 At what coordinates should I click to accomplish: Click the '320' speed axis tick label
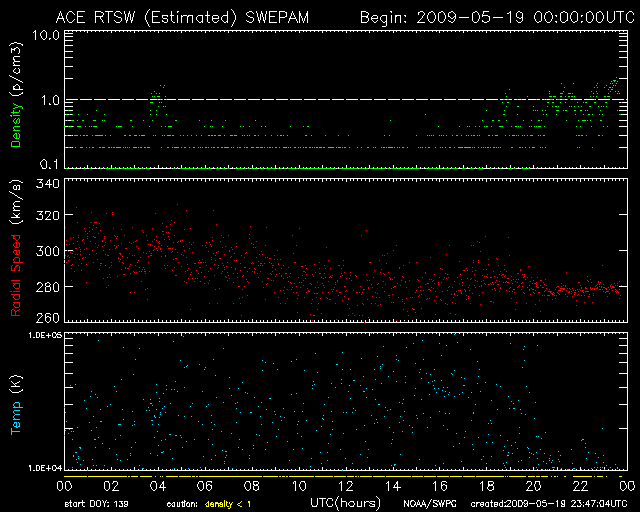tap(47, 215)
